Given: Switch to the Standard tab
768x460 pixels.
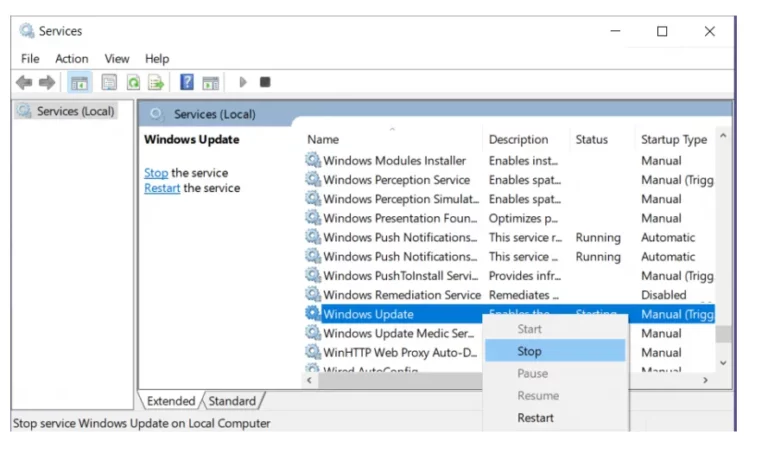Looking at the screenshot, I should pyautogui.click(x=232, y=401).
